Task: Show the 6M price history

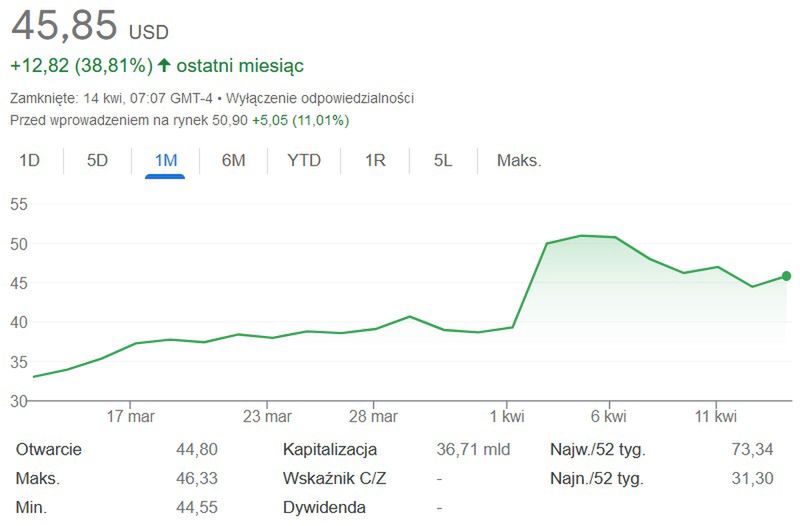Action: (233, 160)
